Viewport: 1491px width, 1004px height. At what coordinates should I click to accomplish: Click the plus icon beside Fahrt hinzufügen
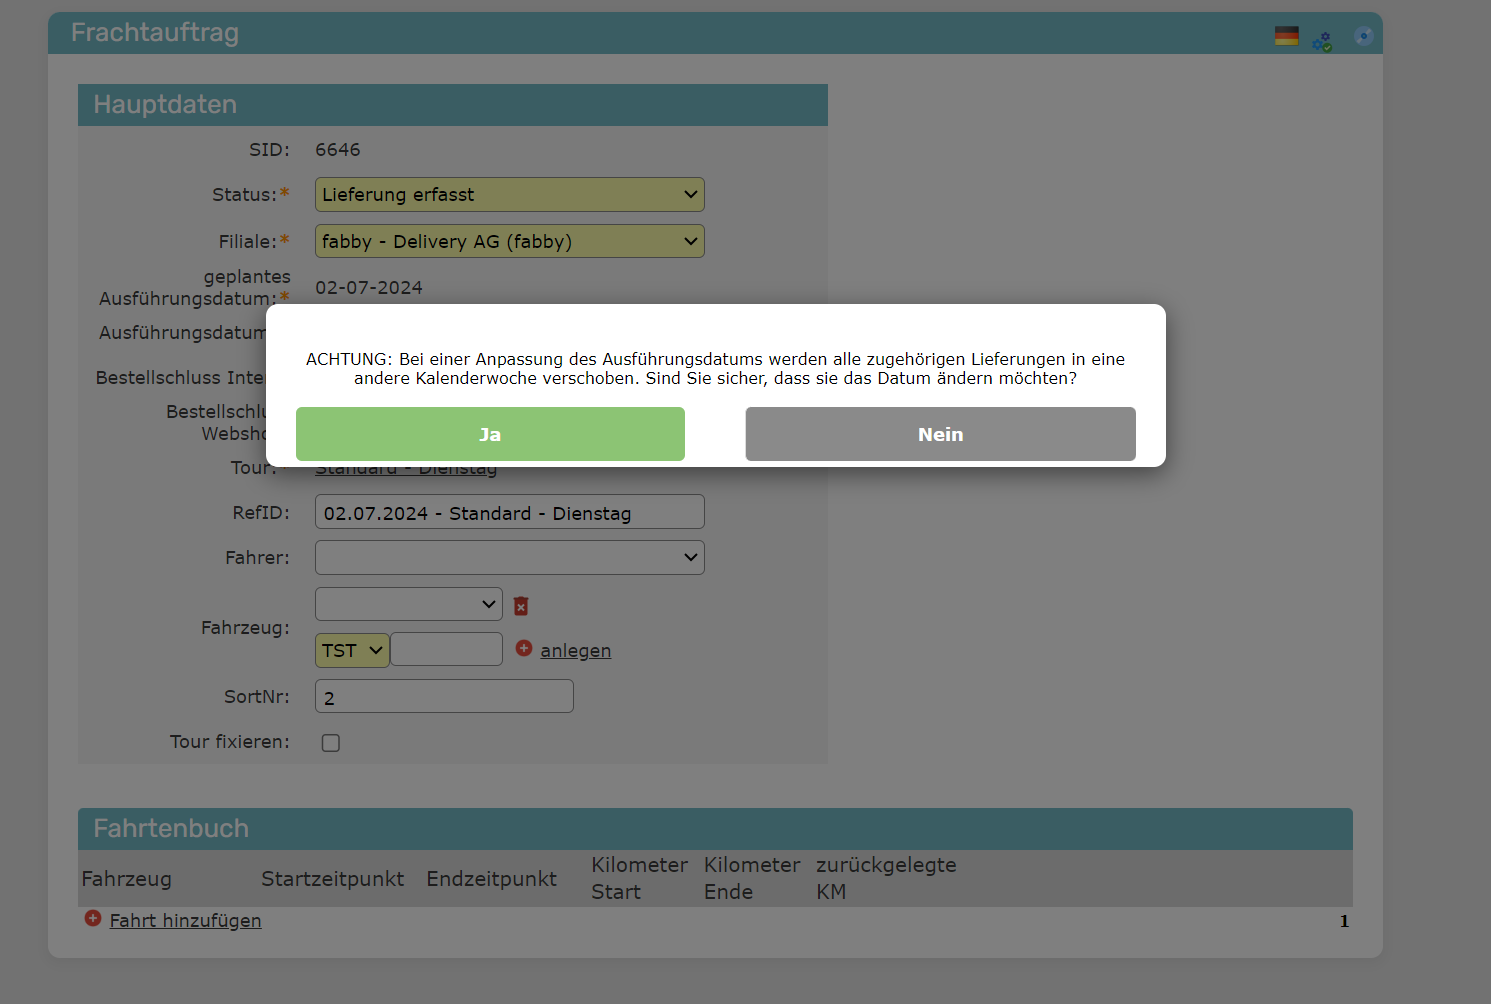93,919
